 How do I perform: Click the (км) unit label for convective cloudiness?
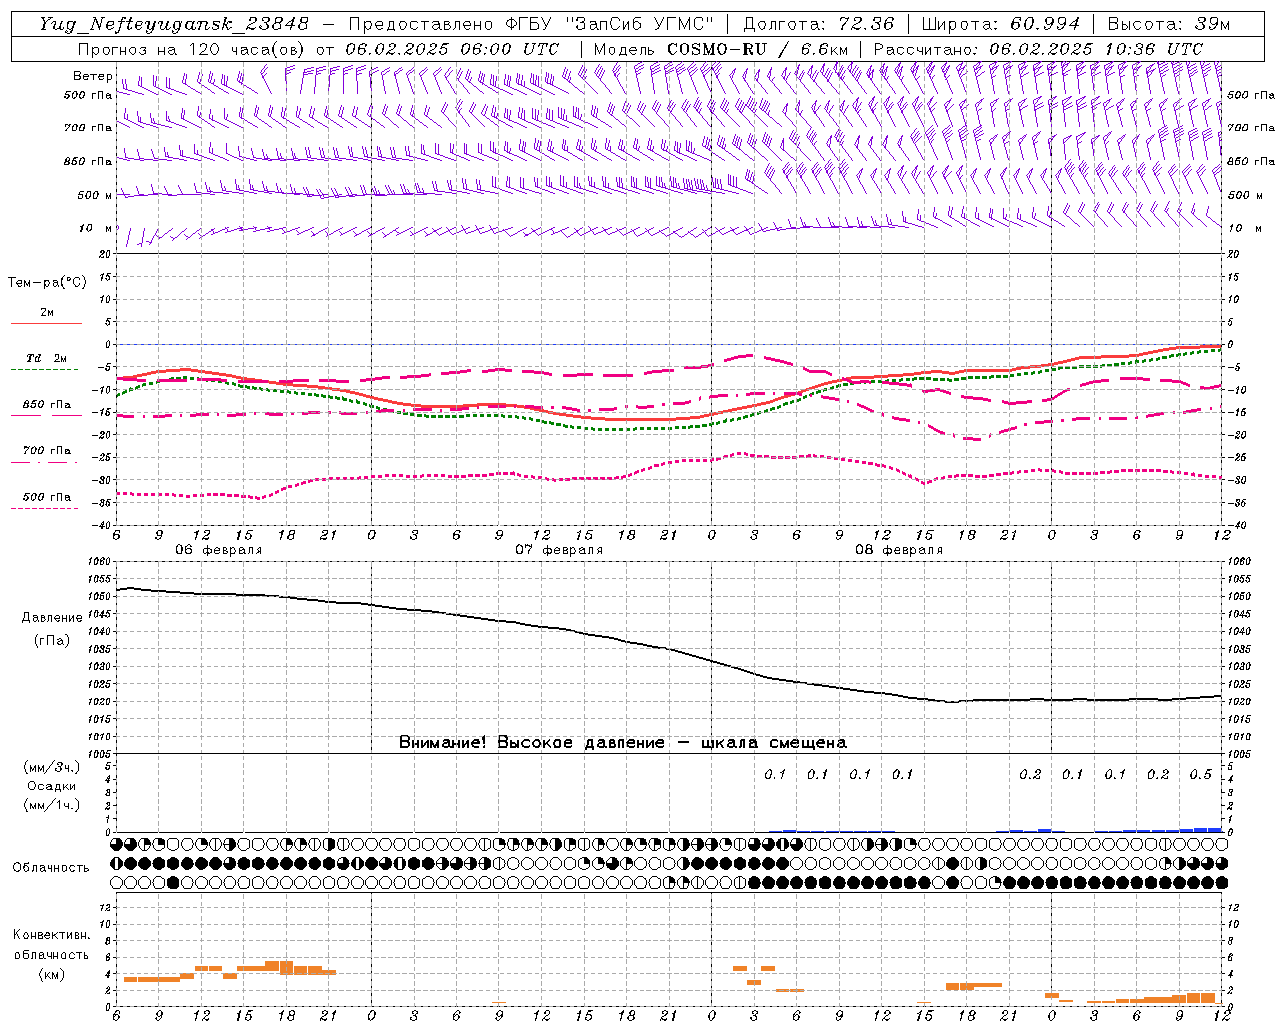[51, 973]
